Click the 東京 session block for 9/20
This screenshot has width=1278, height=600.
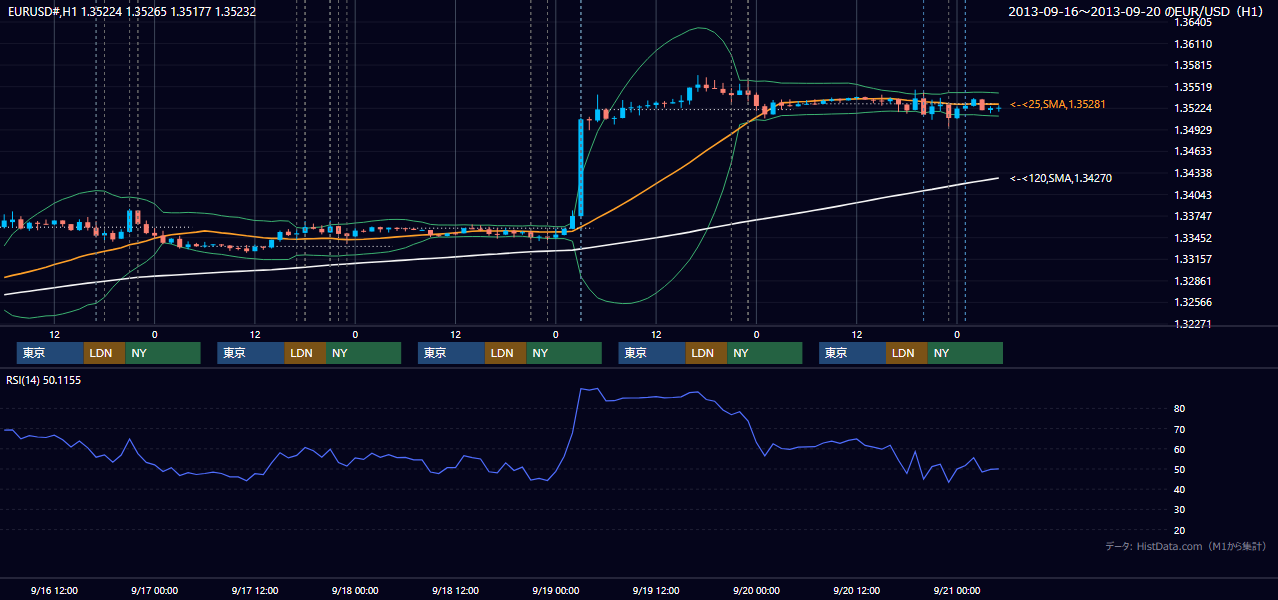click(x=852, y=353)
